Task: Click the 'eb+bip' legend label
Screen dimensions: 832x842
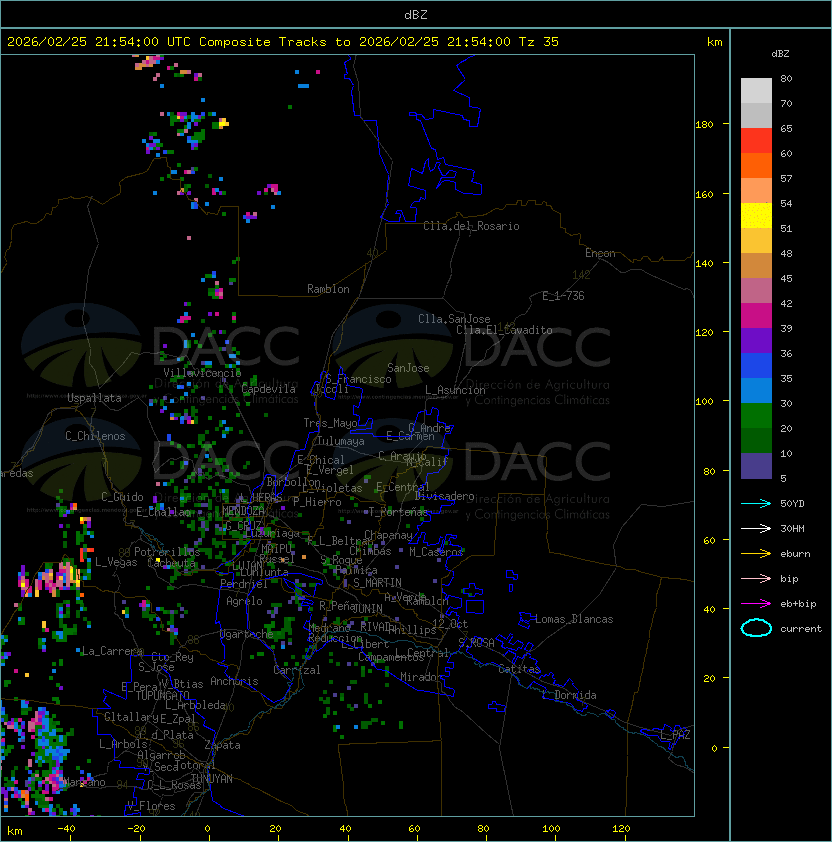Action: [x=798, y=604]
